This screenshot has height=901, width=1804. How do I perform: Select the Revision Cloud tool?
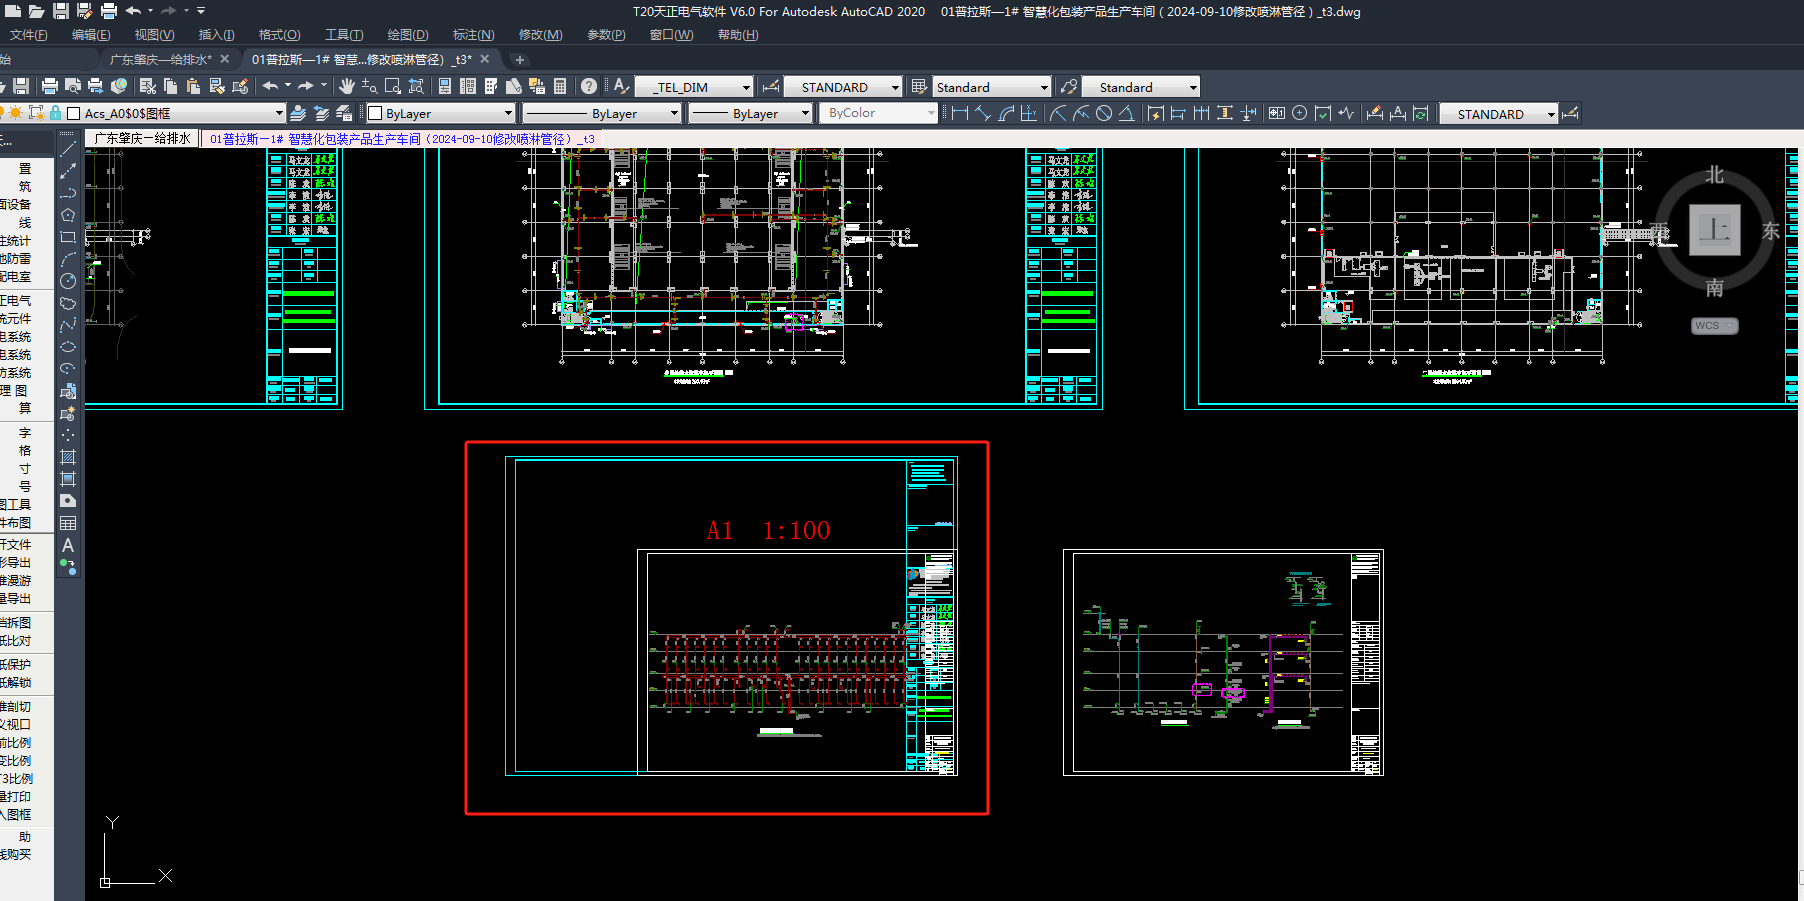pos(68,303)
